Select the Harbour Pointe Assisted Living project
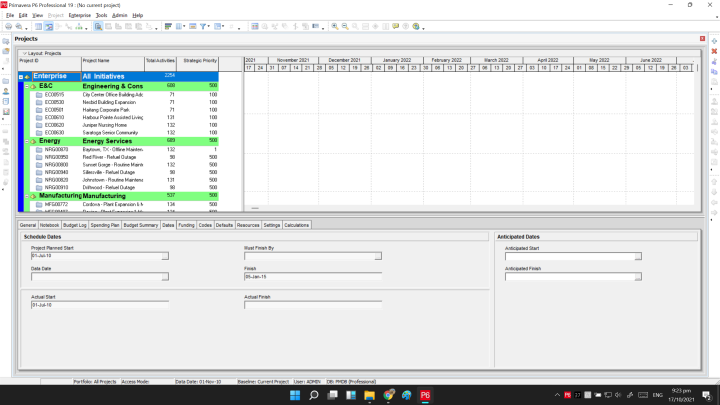 (110, 117)
